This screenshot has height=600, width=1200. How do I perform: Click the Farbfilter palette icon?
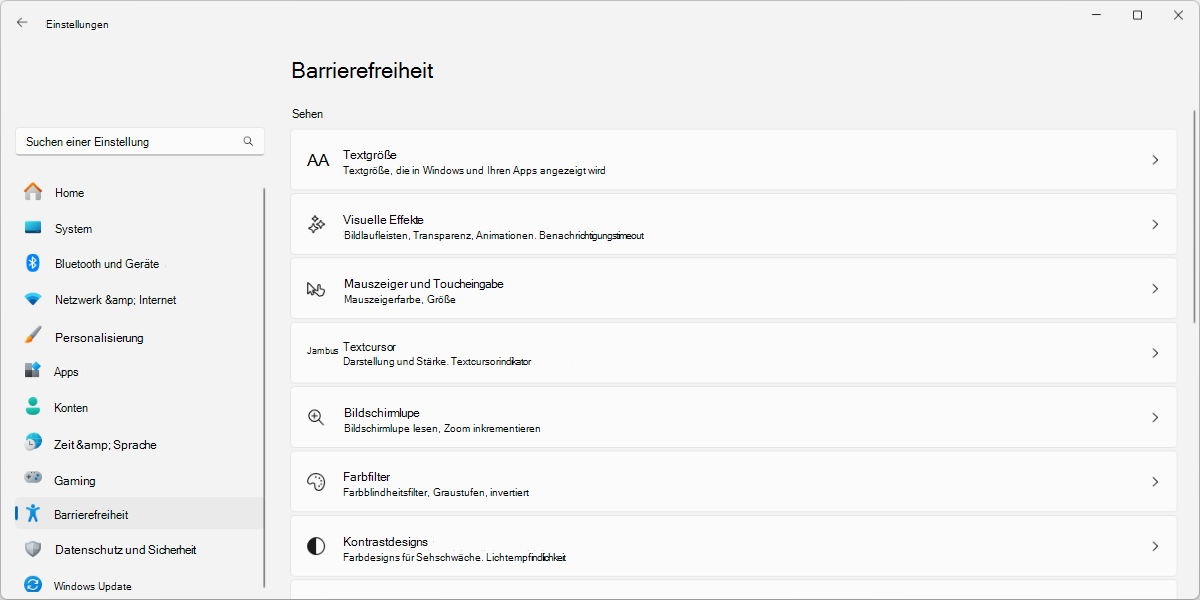click(x=317, y=483)
